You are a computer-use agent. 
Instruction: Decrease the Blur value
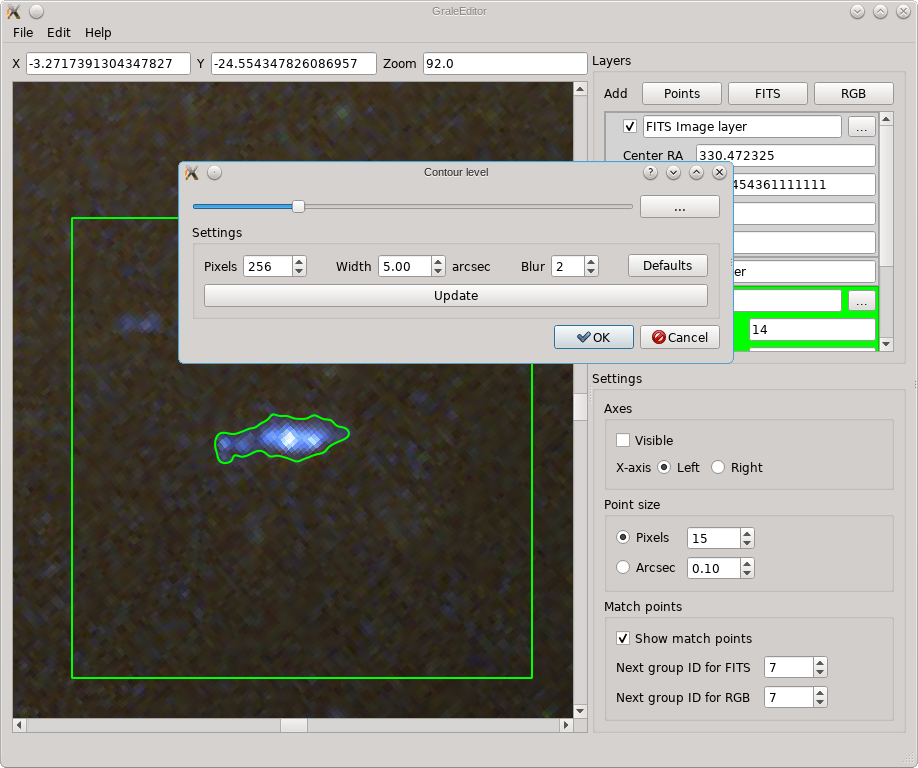[x=591, y=271]
